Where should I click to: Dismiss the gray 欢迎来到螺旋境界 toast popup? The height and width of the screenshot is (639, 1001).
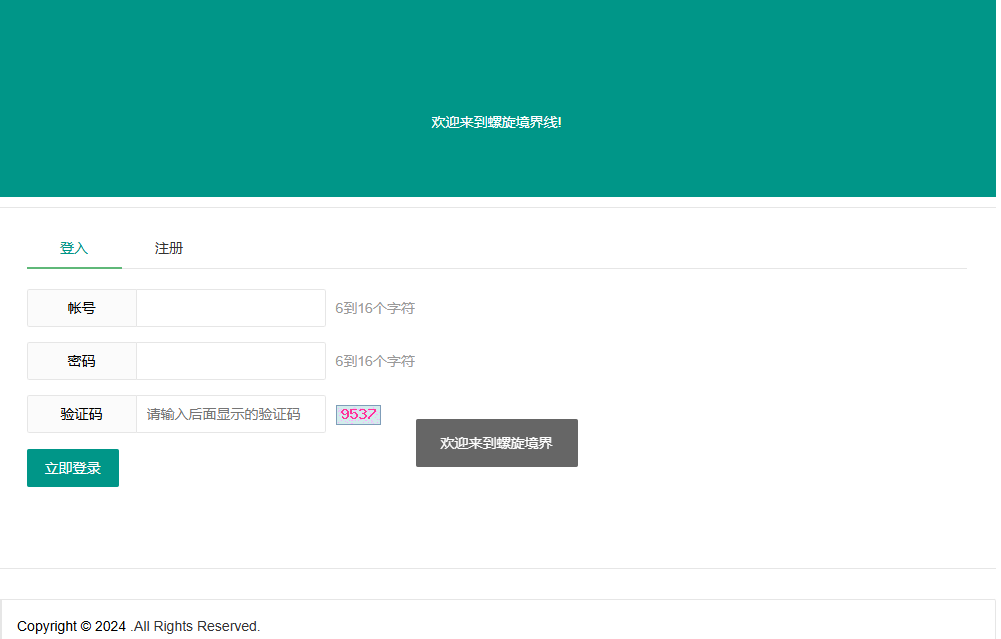[496, 443]
